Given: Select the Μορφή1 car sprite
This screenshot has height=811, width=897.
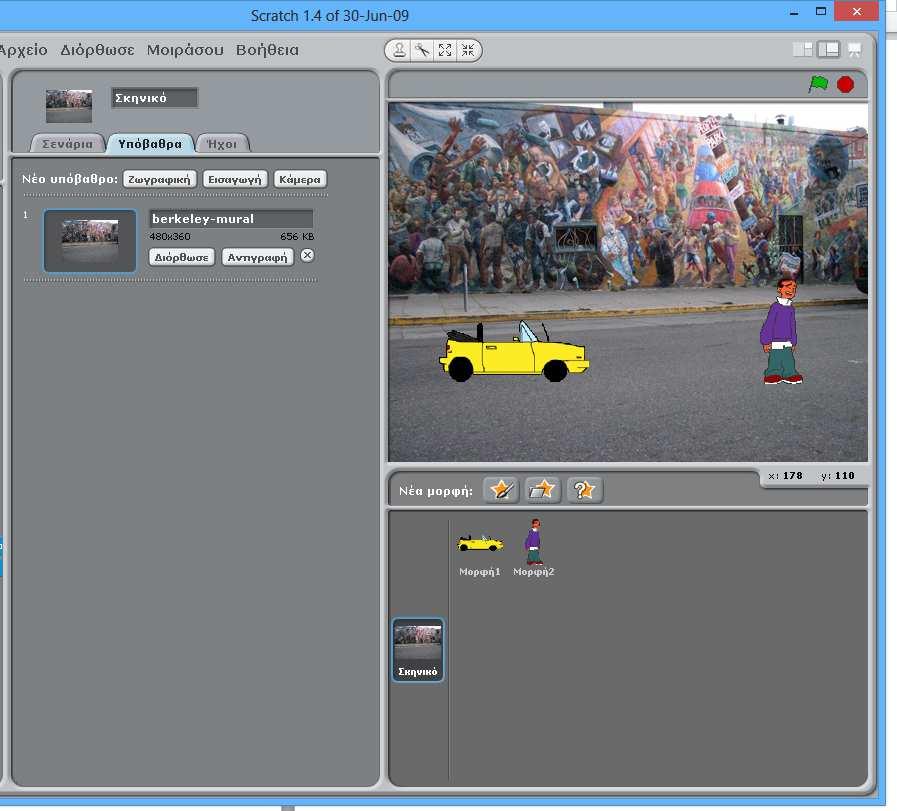Looking at the screenshot, I should tap(480, 548).
